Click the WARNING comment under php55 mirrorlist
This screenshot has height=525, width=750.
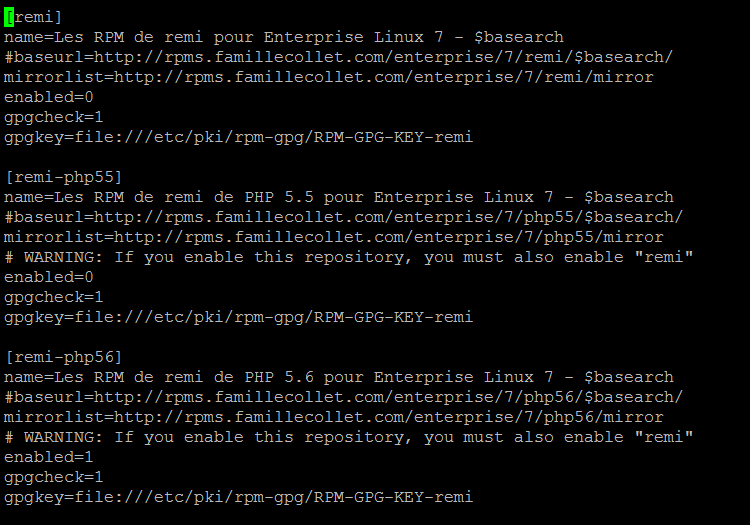tap(349, 257)
